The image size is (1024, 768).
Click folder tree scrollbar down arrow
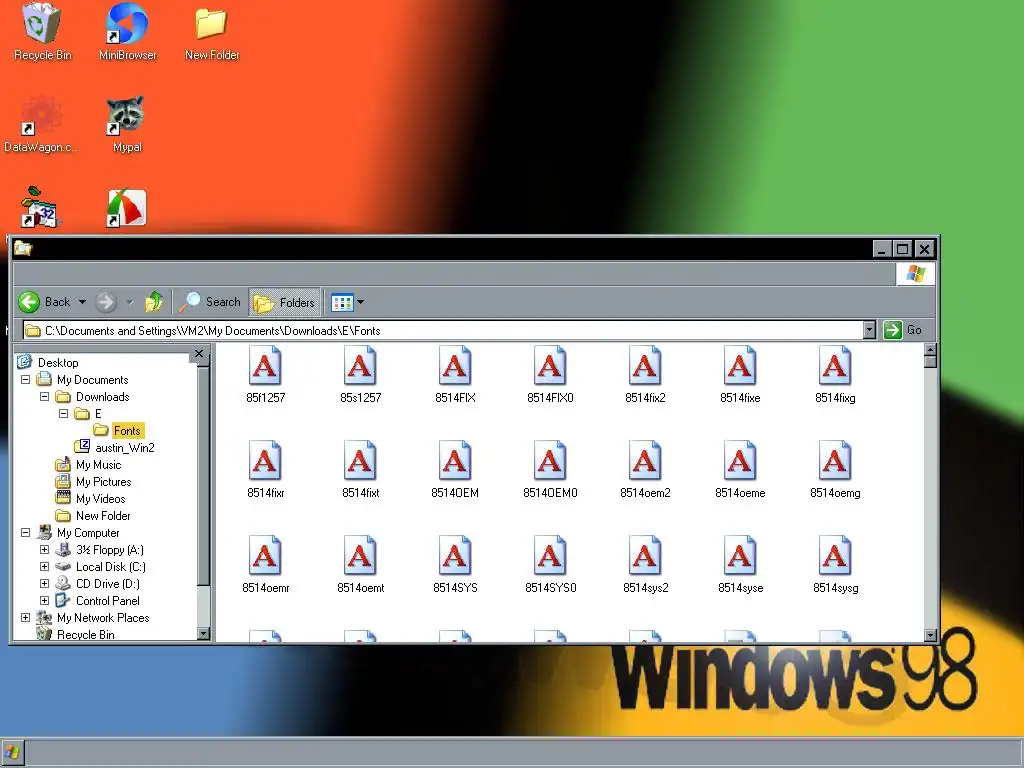[203, 633]
